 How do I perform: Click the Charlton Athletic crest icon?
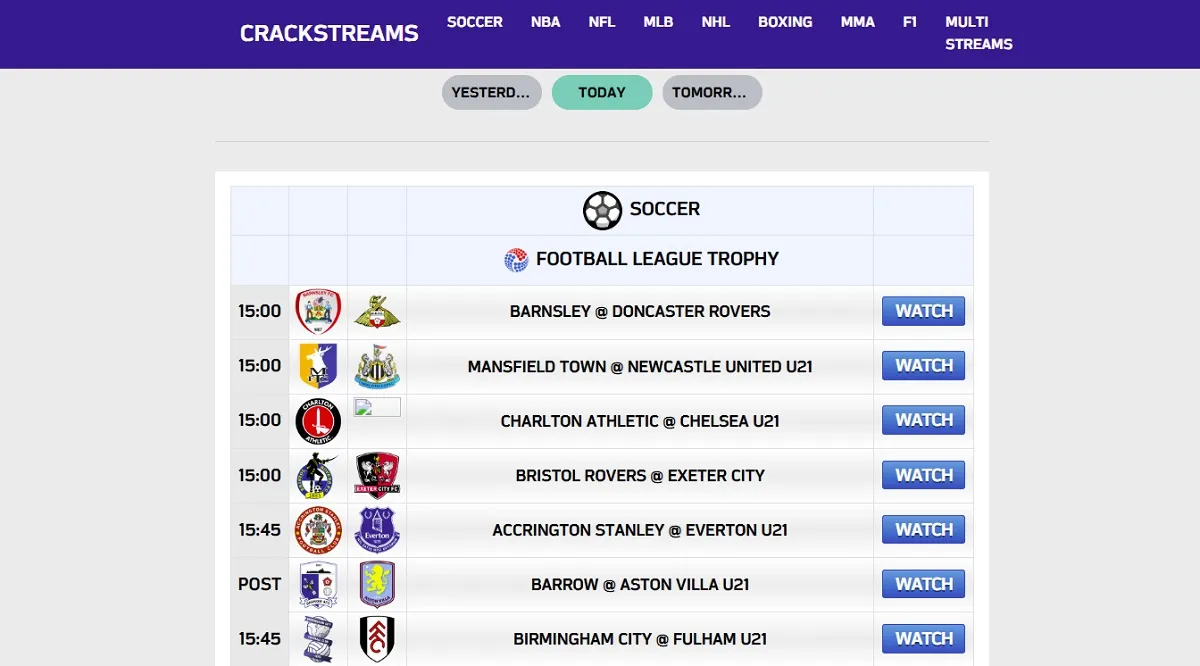click(x=318, y=421)
